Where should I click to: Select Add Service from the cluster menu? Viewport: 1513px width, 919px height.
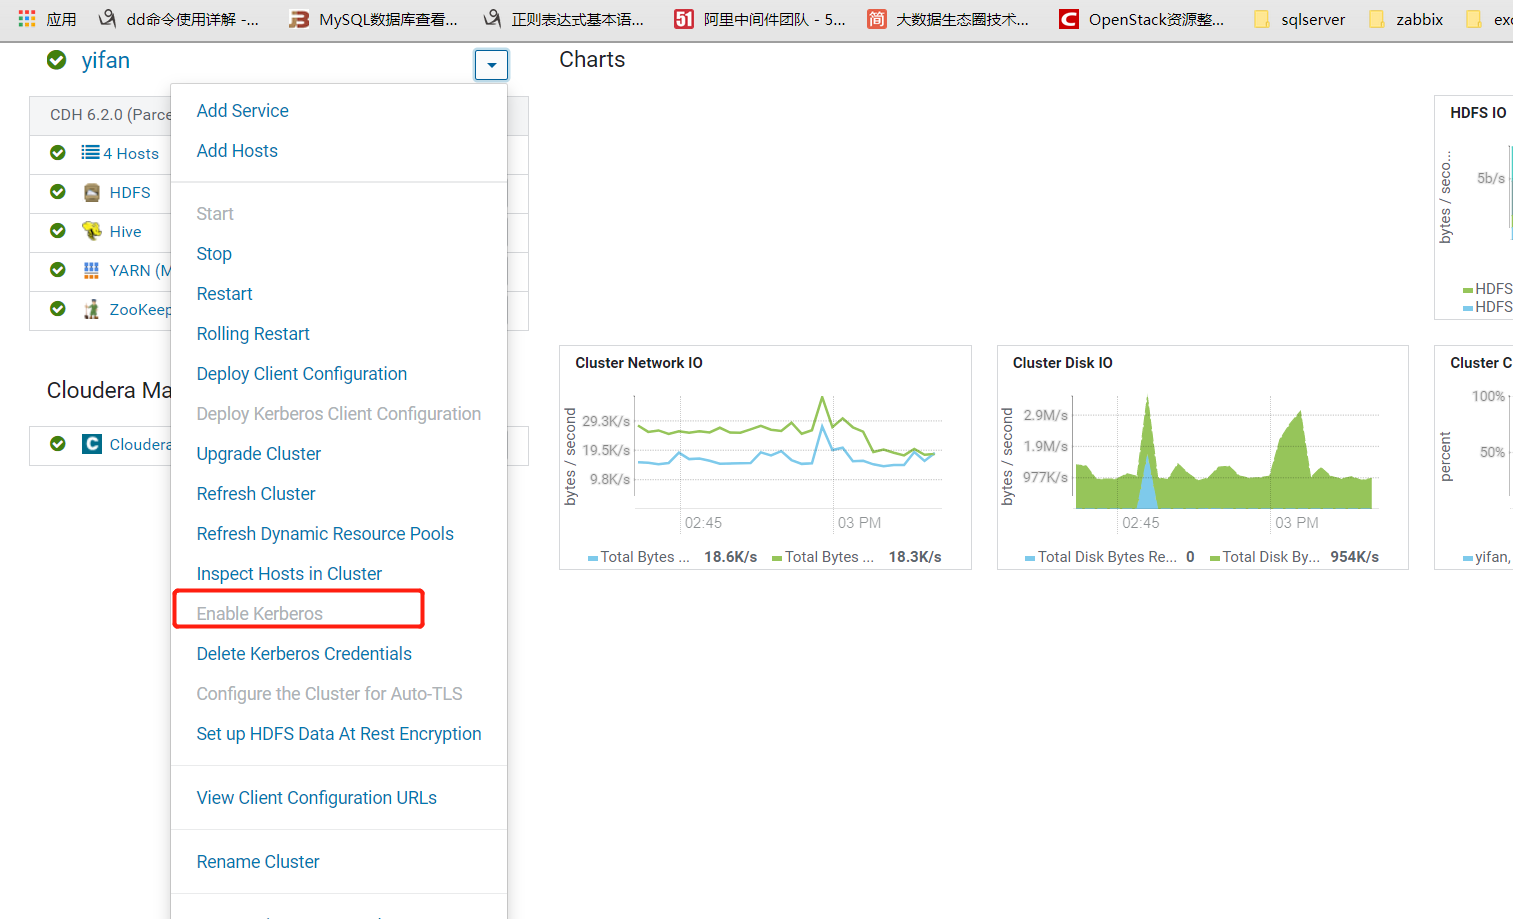tap(242, 111)
